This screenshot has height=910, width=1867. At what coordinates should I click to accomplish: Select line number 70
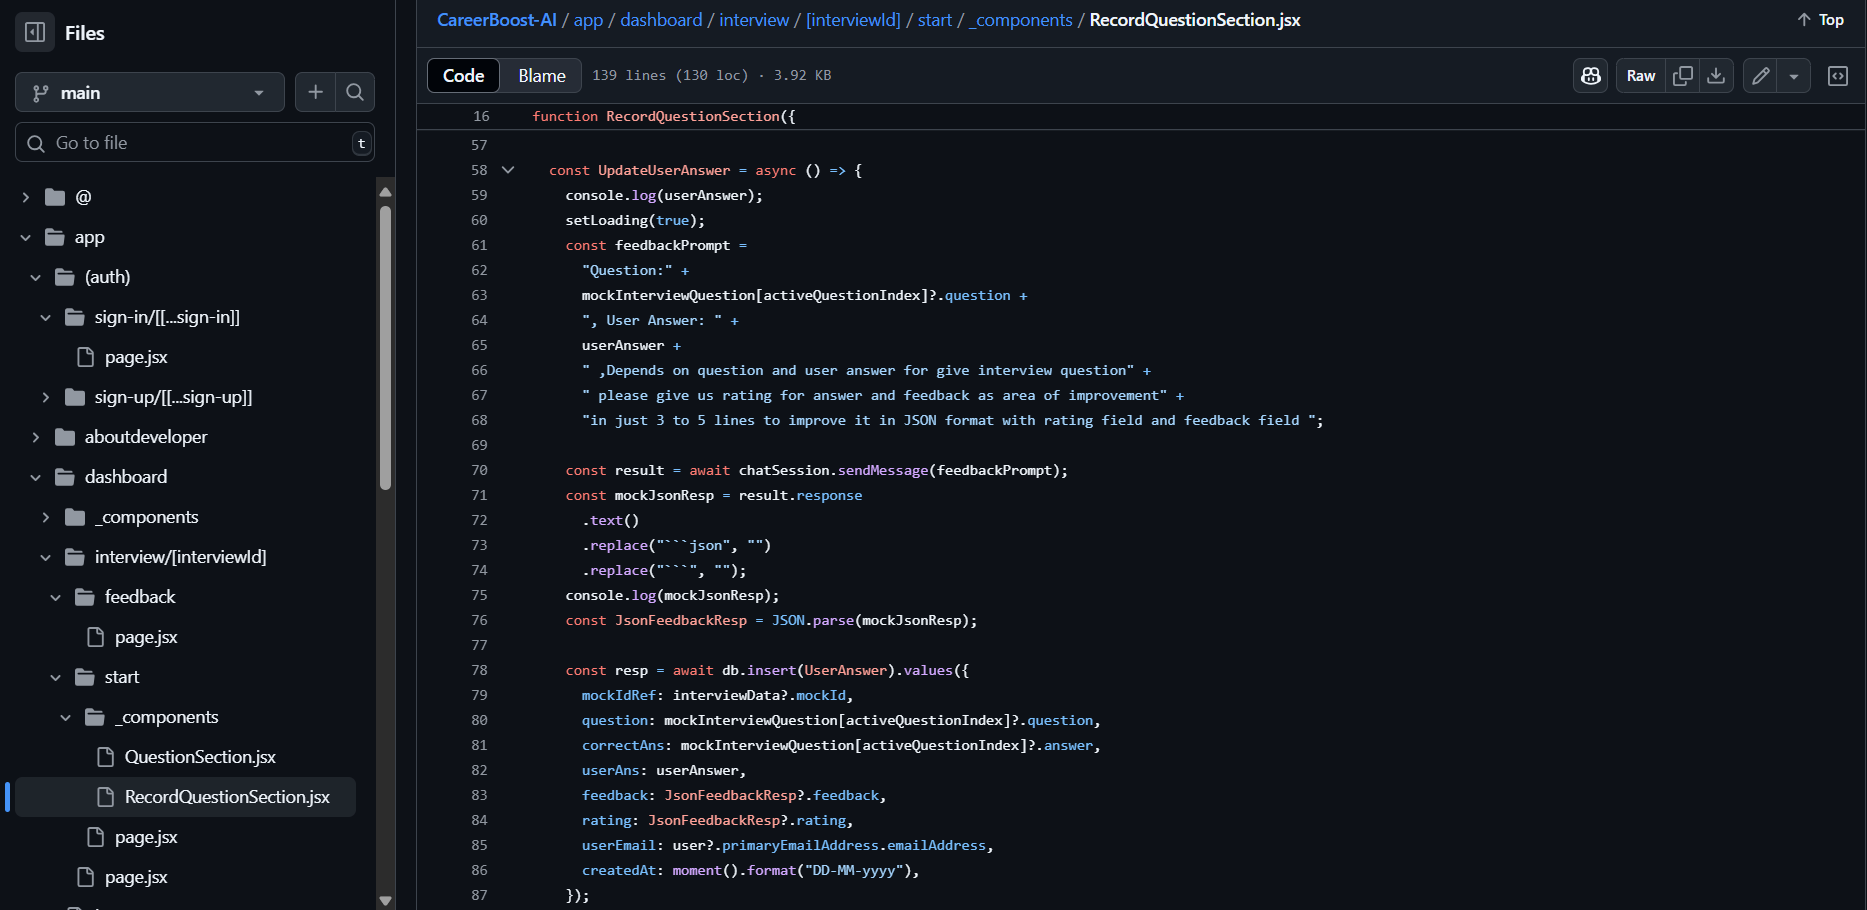point(479,470)
